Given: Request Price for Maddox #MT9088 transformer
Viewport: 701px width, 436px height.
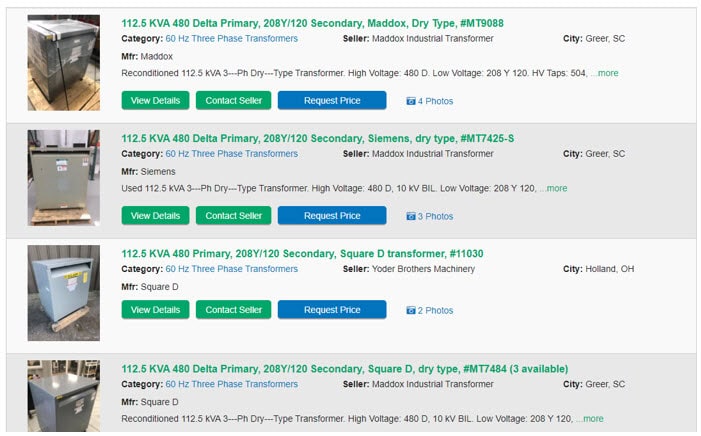Looking at the screenshot, I should click(x=332, y=101).
